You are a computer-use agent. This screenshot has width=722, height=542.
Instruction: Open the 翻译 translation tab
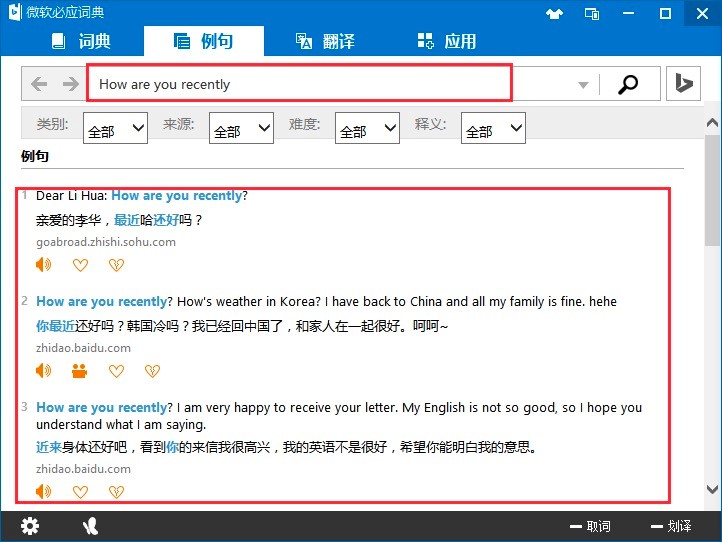[x=325, y=41]
